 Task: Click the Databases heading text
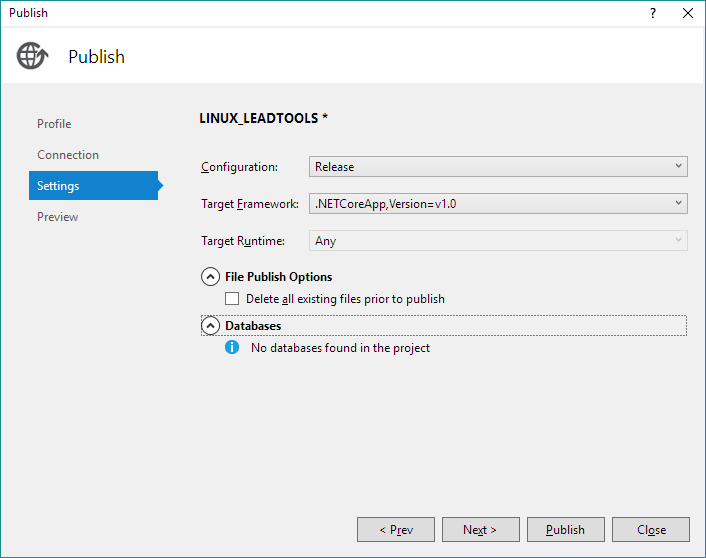coord(253,326)
